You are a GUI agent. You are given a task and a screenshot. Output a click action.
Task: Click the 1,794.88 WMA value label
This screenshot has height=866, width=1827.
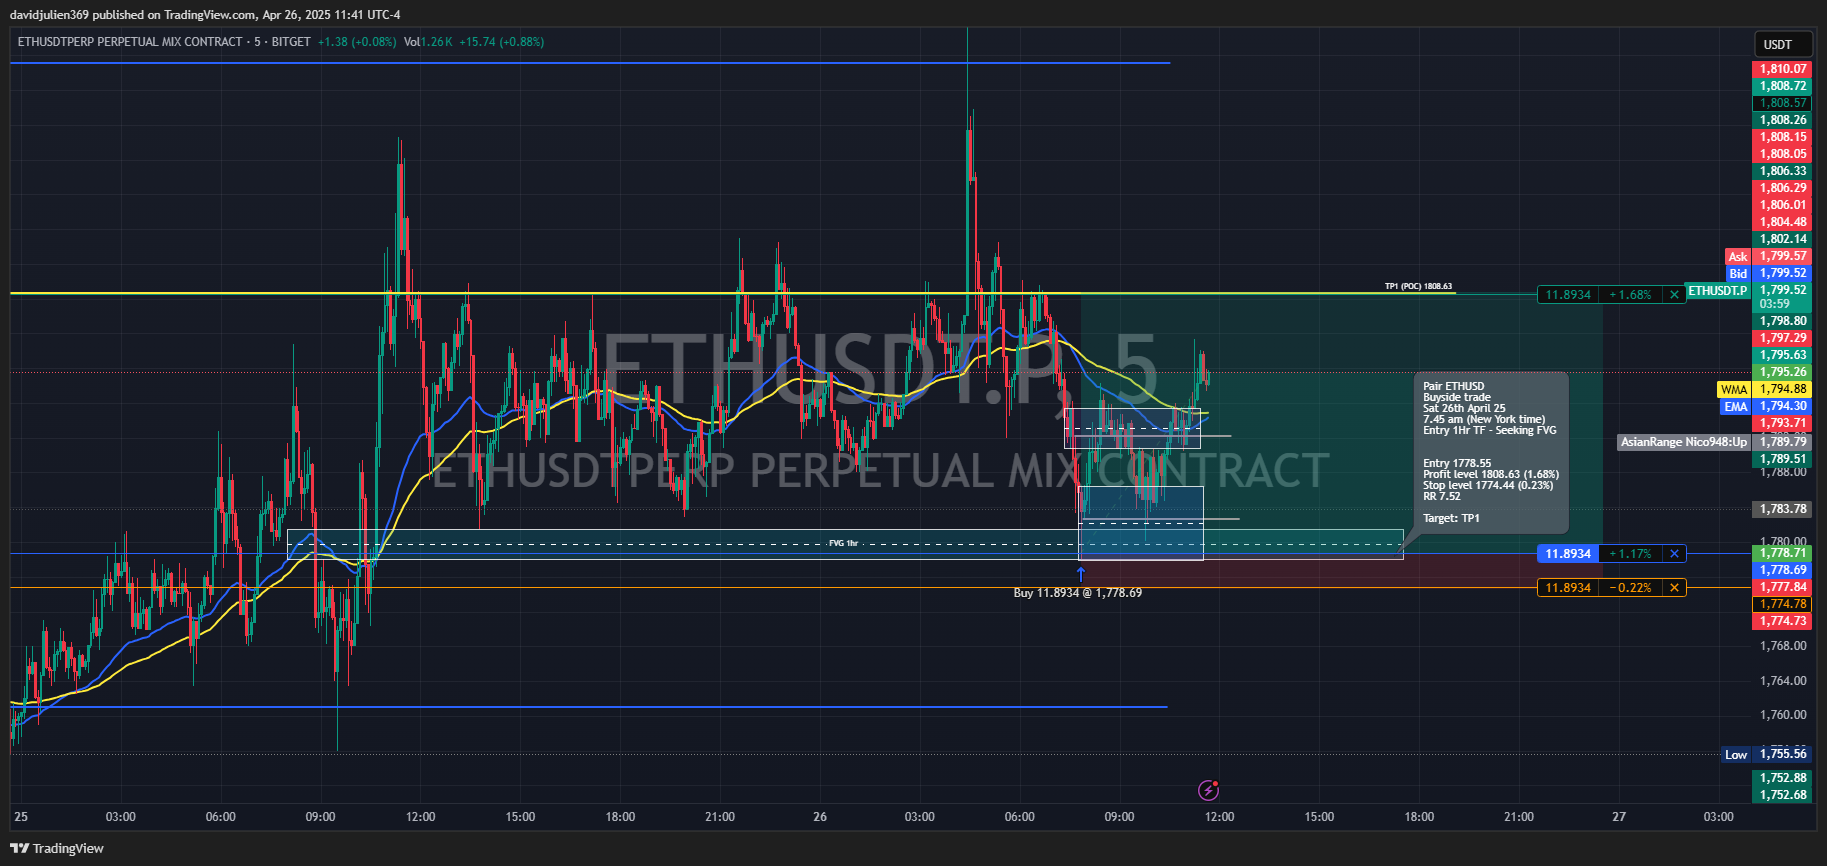(1782, 389)
